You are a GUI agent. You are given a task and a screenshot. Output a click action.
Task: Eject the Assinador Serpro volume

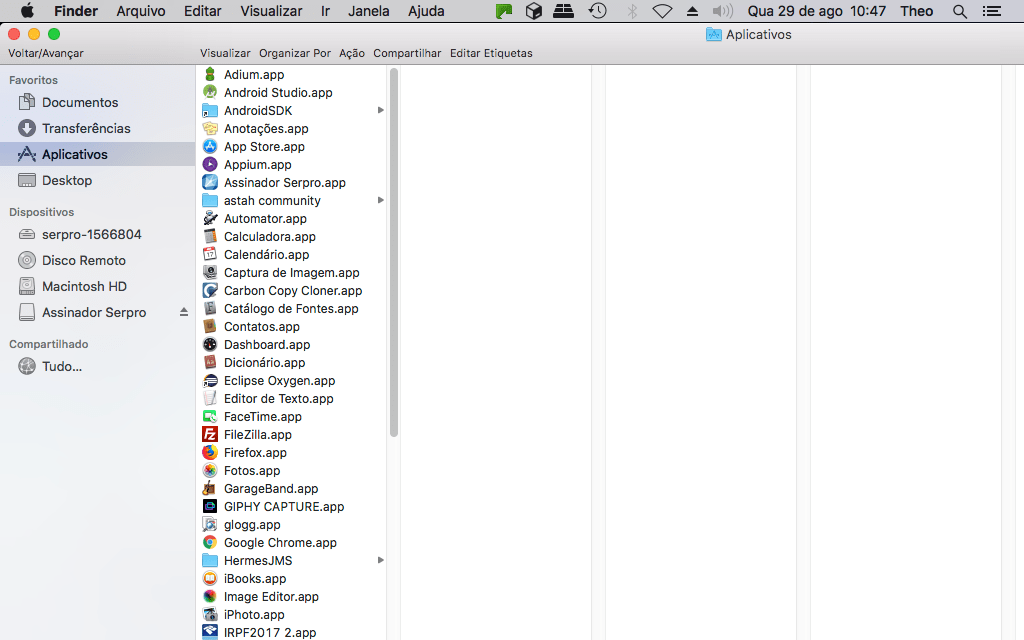point(184,312)
